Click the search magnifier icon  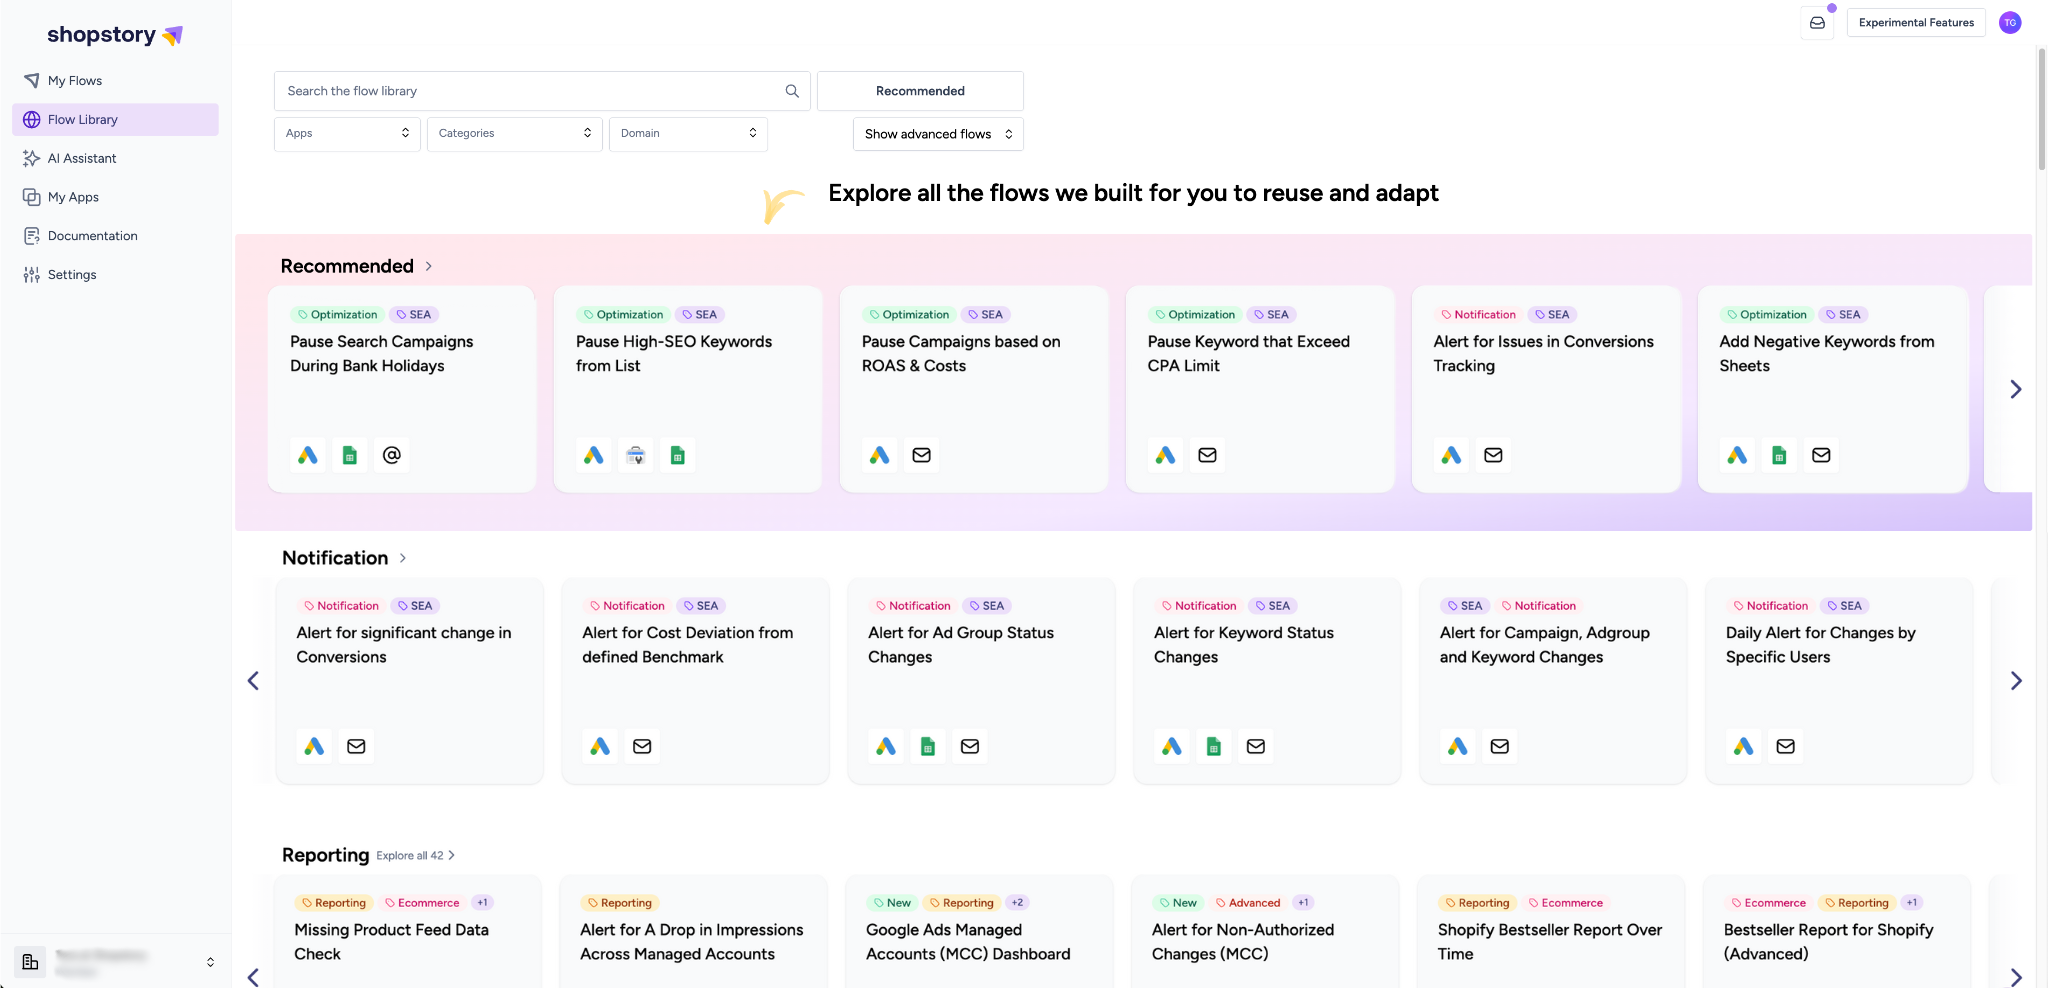click(792, 91)
